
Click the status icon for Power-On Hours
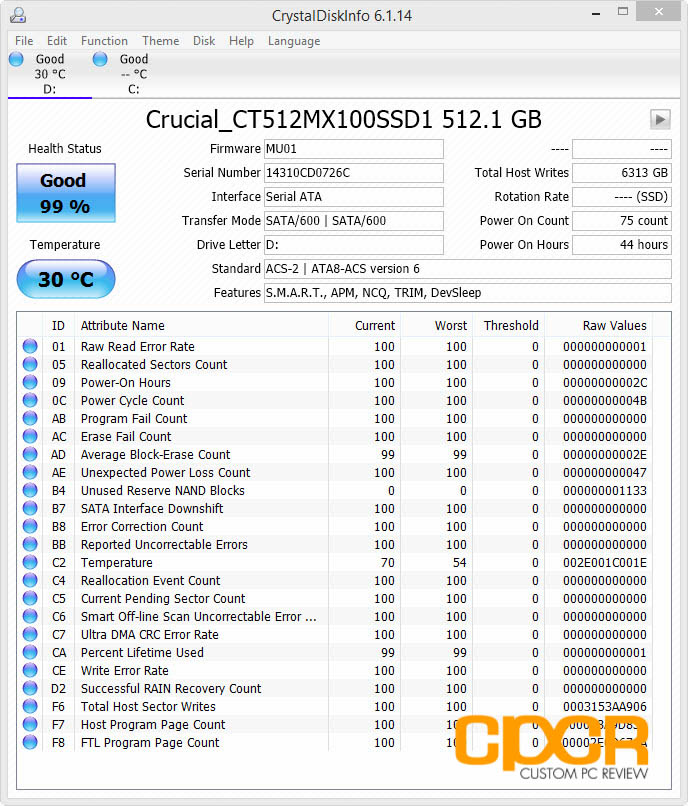pos(30,382)
